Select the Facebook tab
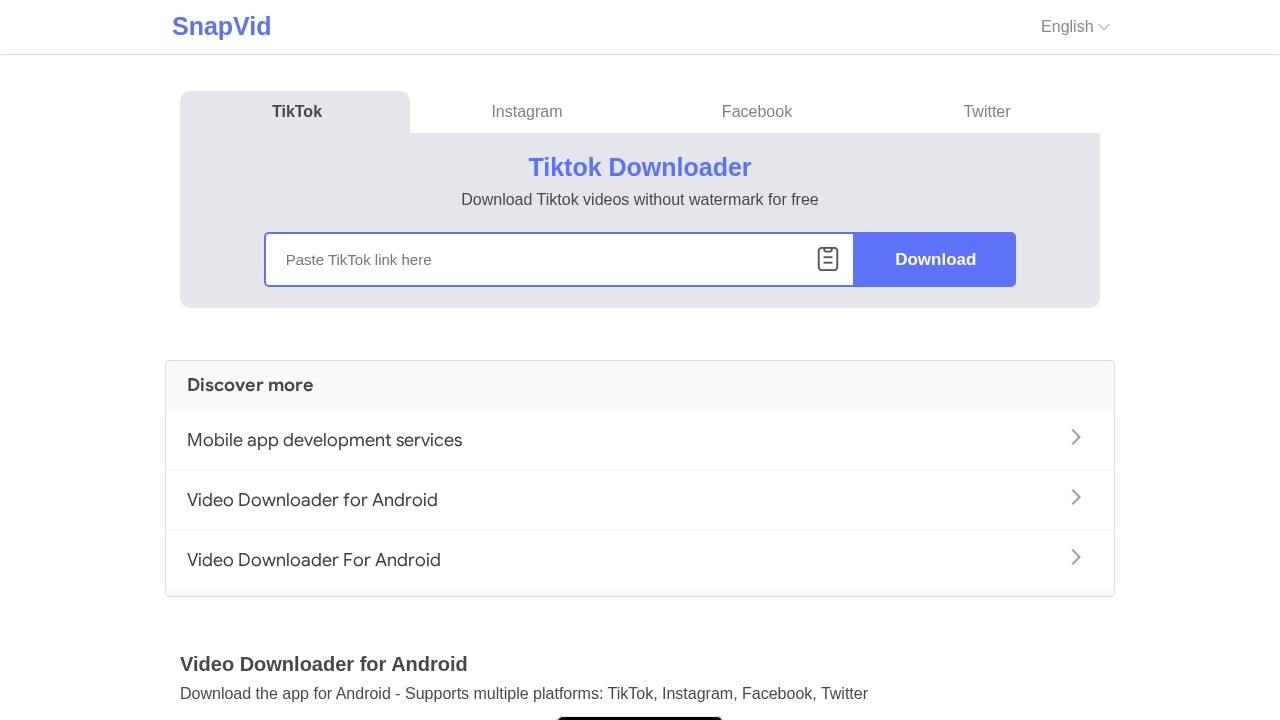 click(756, 112)
